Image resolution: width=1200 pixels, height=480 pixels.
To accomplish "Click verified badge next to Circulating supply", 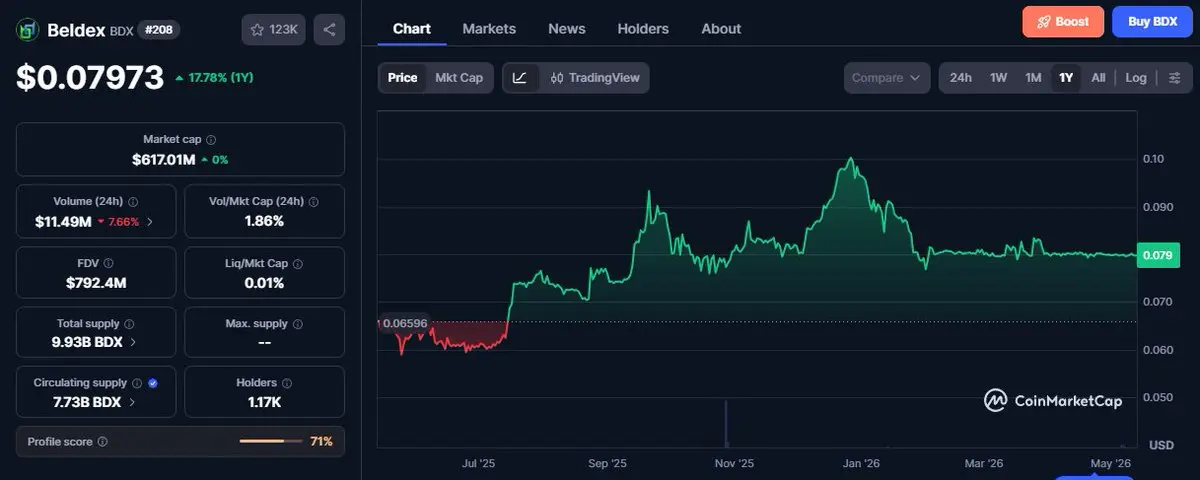I will click(x=152, y=383).
